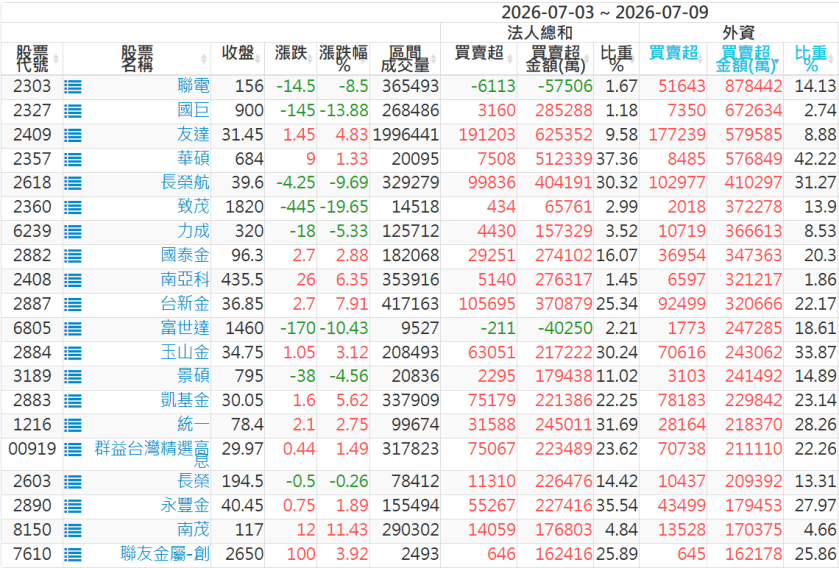Image resolution: width=839 pixels, height=568 pixels.
Task: Open the list icon for stock 6805
Action: pyautogui.click(x=73, y=328)
